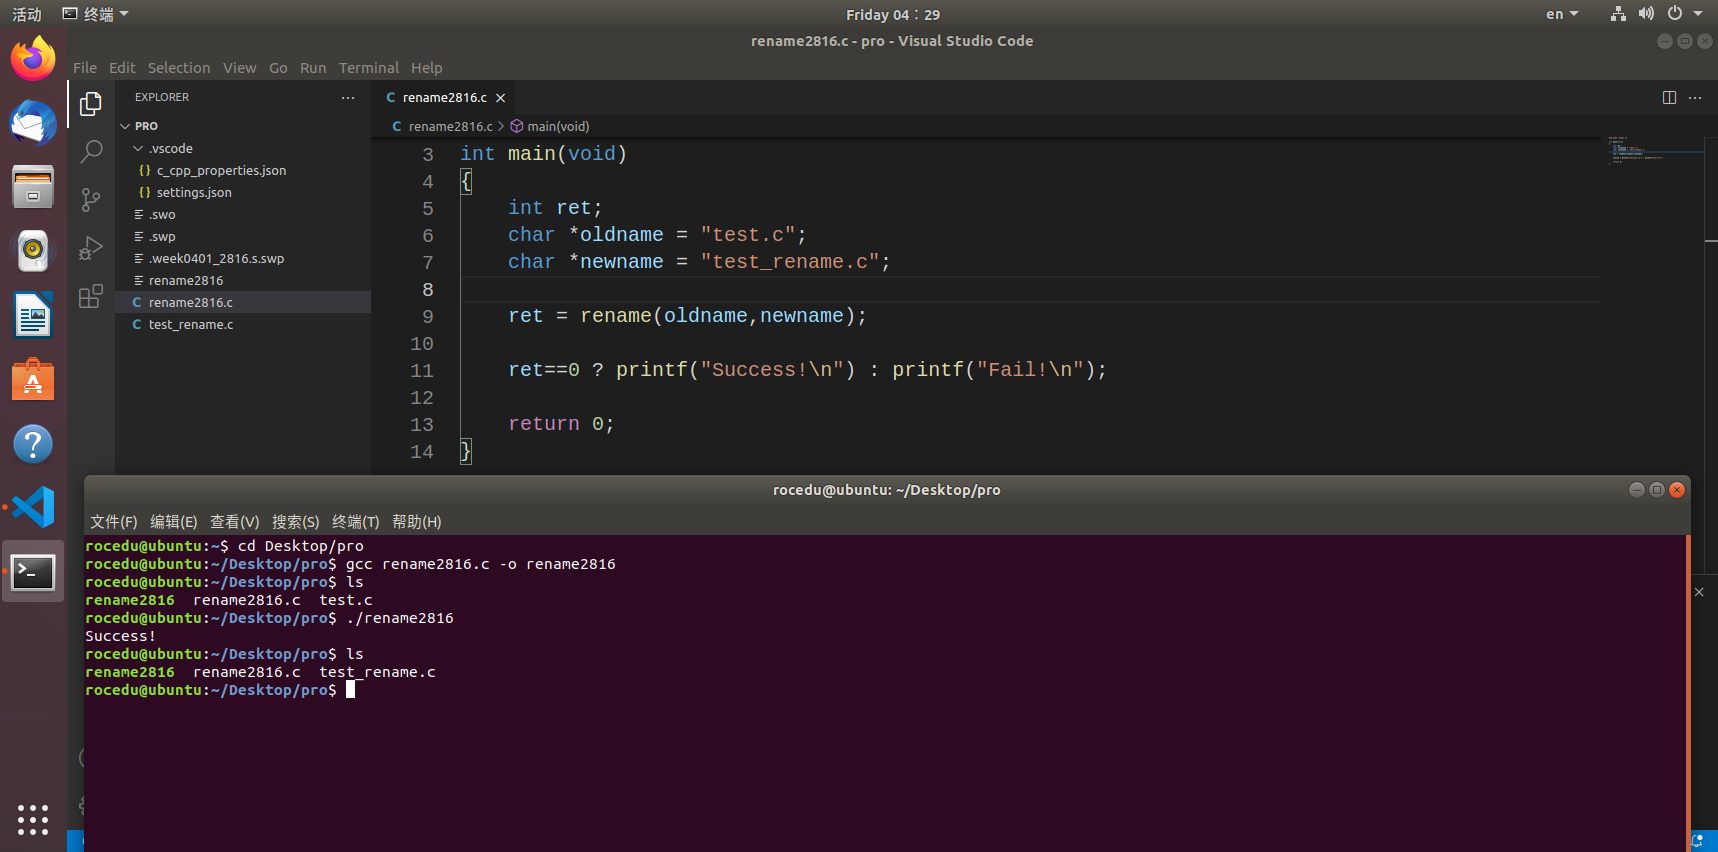The height and width of the screenshot is (852, 1718).
Task: Minimize the terminal window
Action: pyautogui.click(x=1636, y=489)
